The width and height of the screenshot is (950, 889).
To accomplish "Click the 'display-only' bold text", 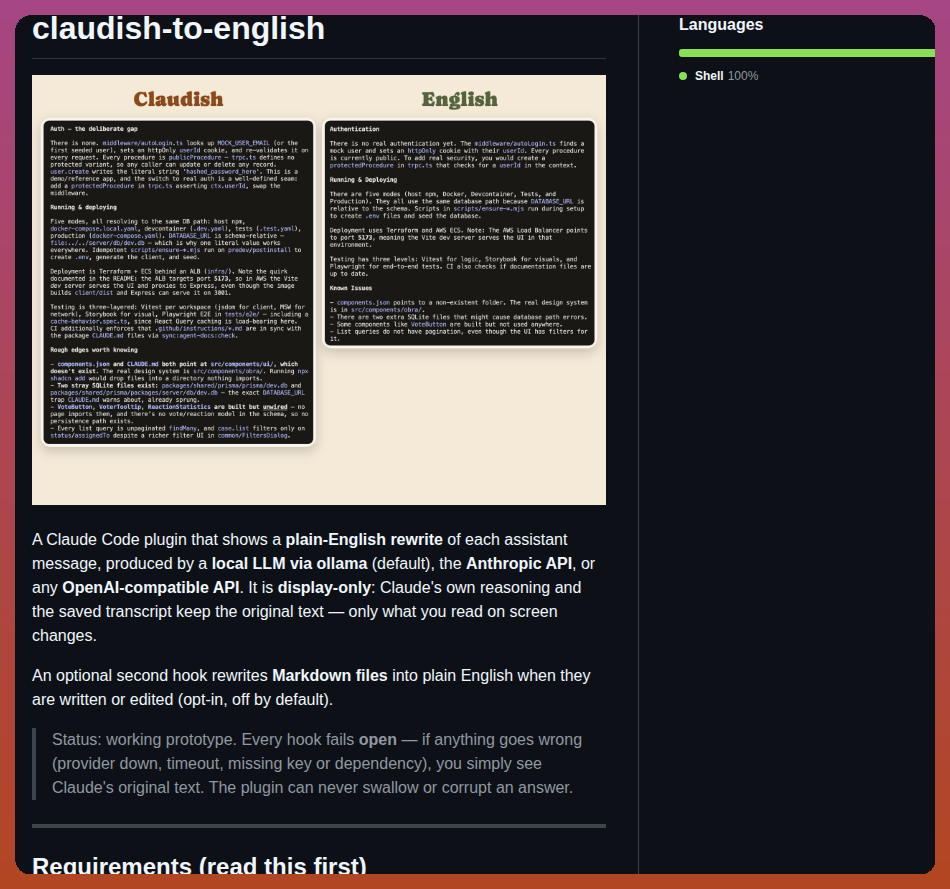I will (324, 588).
